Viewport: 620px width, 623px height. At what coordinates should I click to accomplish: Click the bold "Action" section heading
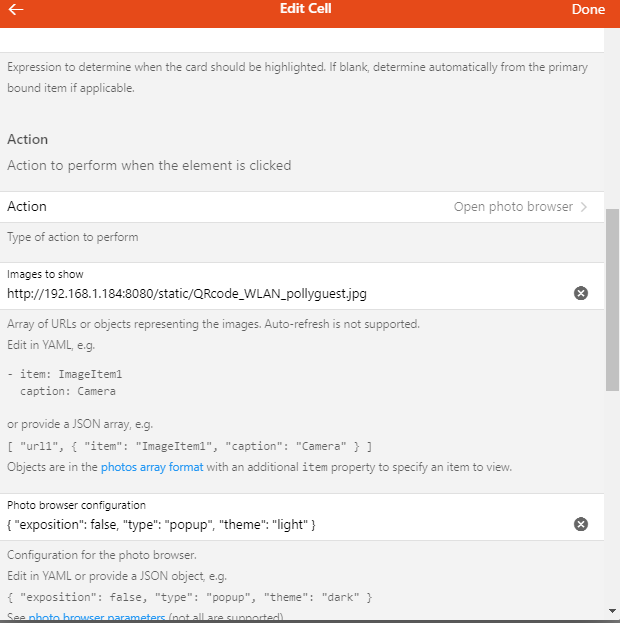tap(28, 139)
